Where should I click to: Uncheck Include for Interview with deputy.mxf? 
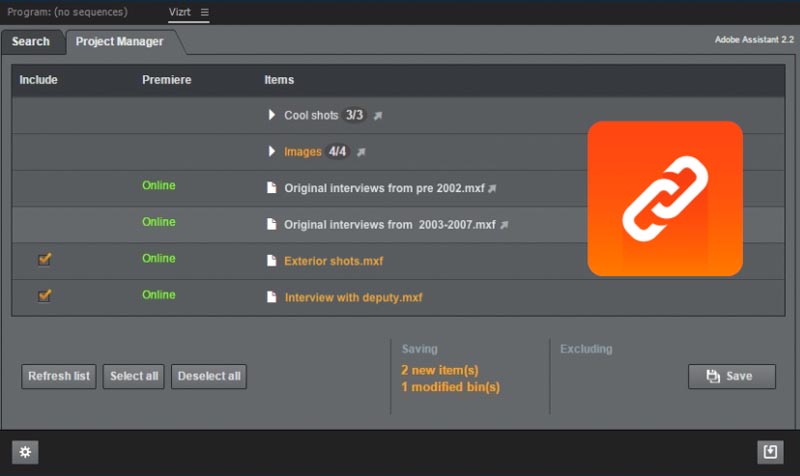[x=44, y=295]
